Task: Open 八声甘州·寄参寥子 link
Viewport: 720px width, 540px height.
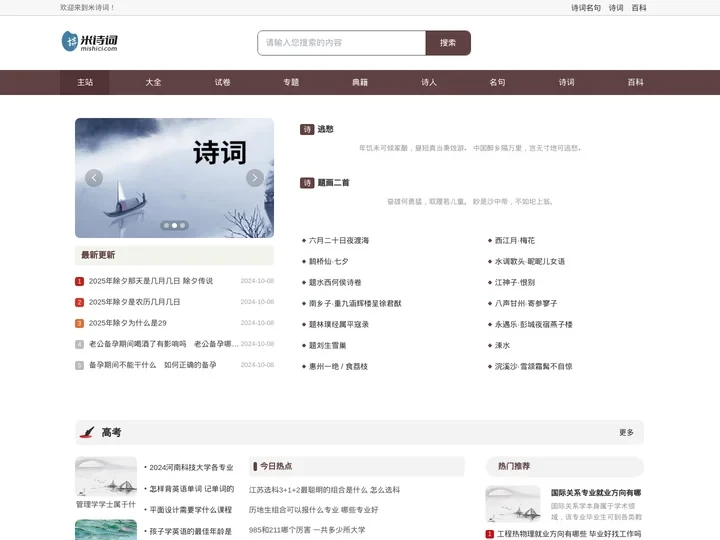Action: coord(526,304)
